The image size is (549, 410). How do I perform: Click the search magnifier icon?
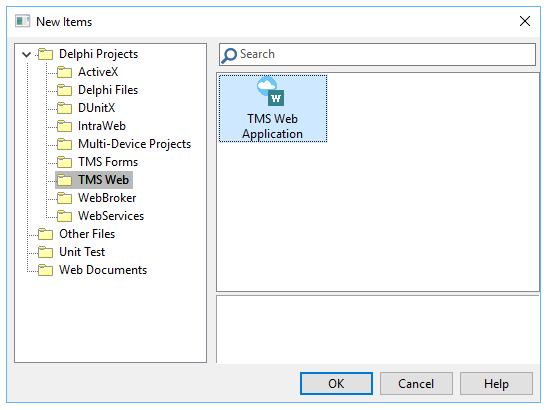tap(229, 55)
